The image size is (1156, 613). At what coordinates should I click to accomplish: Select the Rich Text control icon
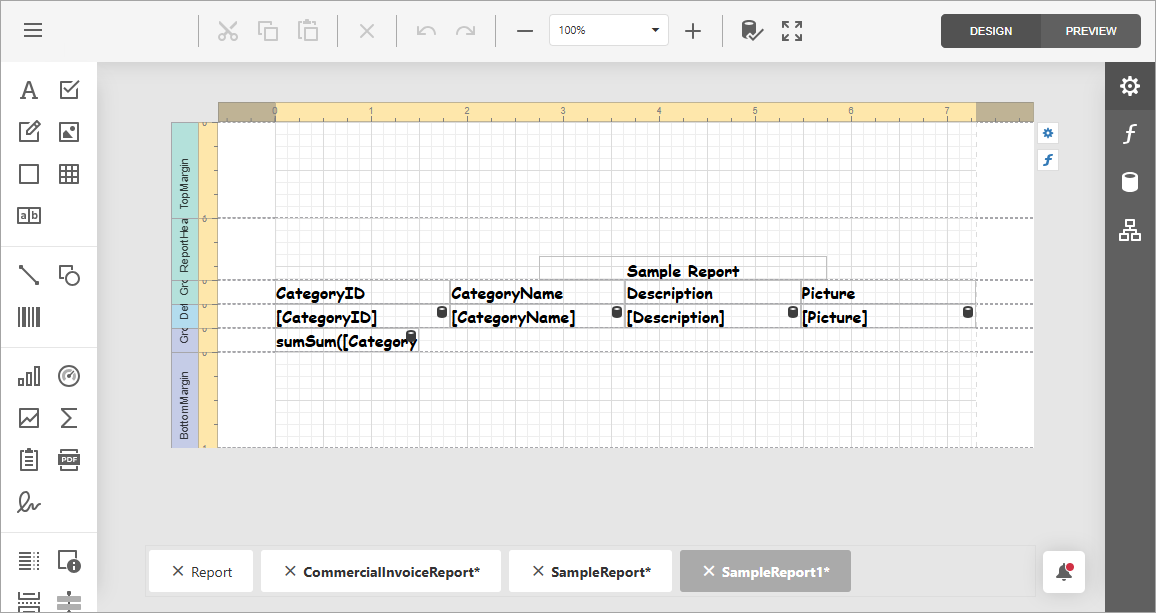29,132
